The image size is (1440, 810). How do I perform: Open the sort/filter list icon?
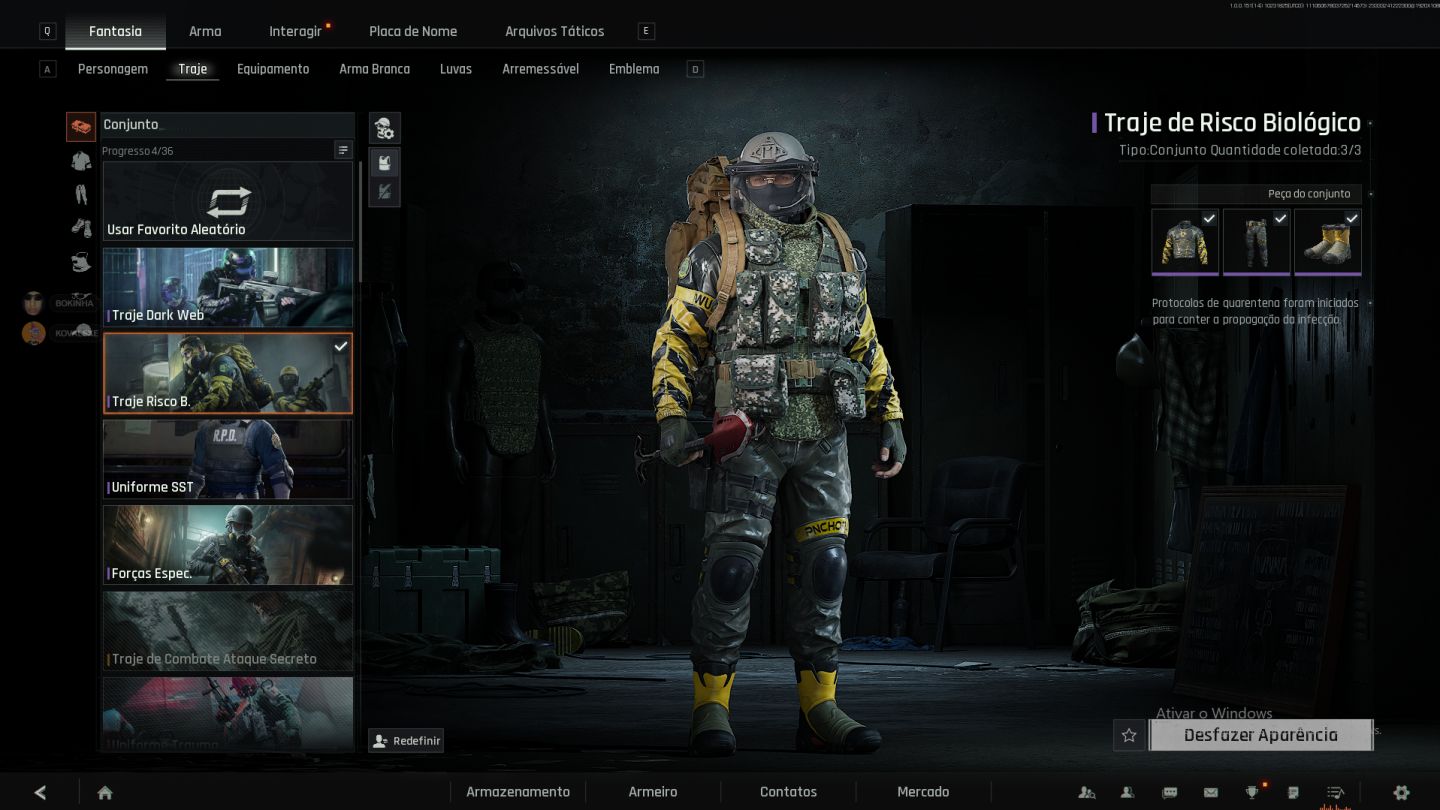point(343,150)
